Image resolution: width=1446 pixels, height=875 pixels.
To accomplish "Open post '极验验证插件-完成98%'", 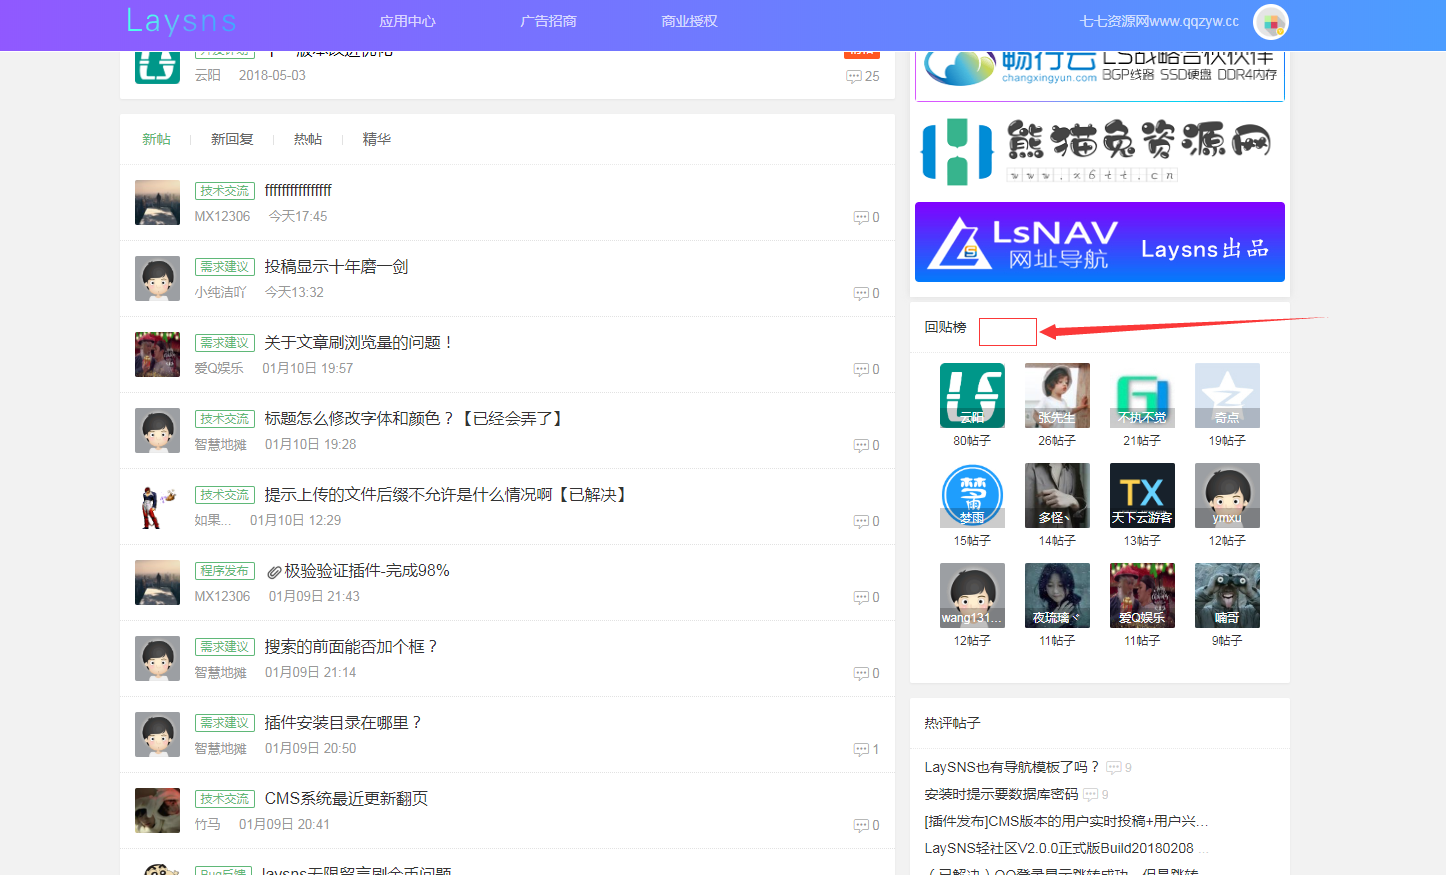I will click(x=367, y=571).
